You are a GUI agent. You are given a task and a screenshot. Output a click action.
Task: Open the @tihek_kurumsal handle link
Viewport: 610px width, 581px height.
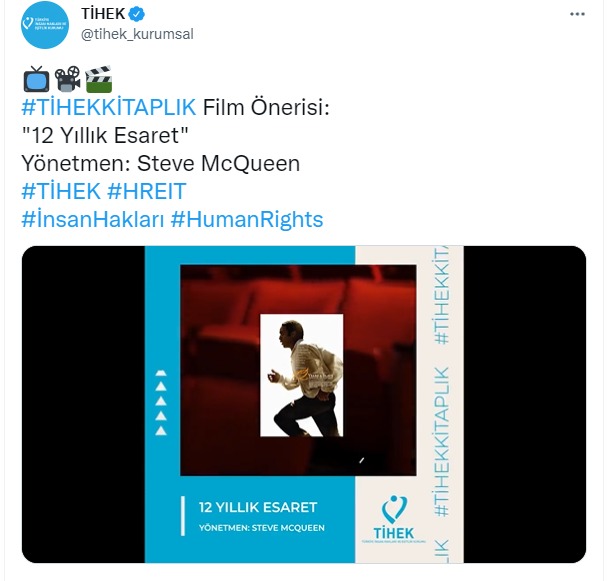pyautogui.click(x=137, y=34)
